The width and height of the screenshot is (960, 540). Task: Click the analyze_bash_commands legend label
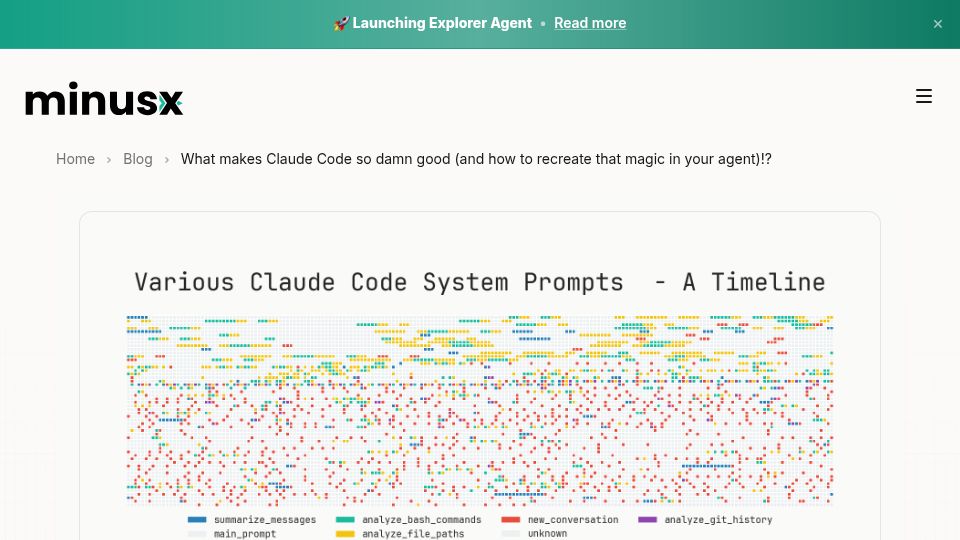[422, 520]
